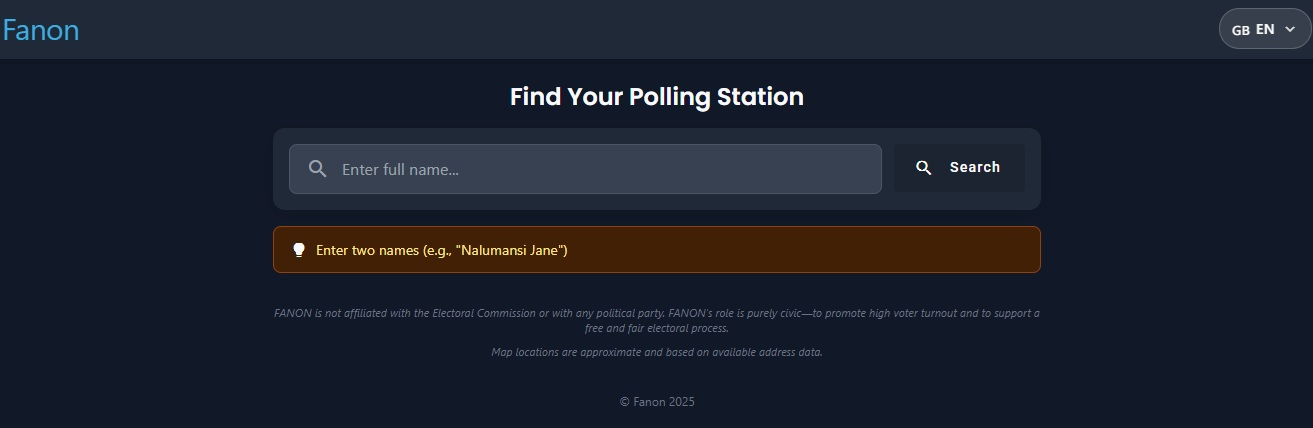Click the GB country code badge
The image size is (1313, 428).
coord(1240,30)
